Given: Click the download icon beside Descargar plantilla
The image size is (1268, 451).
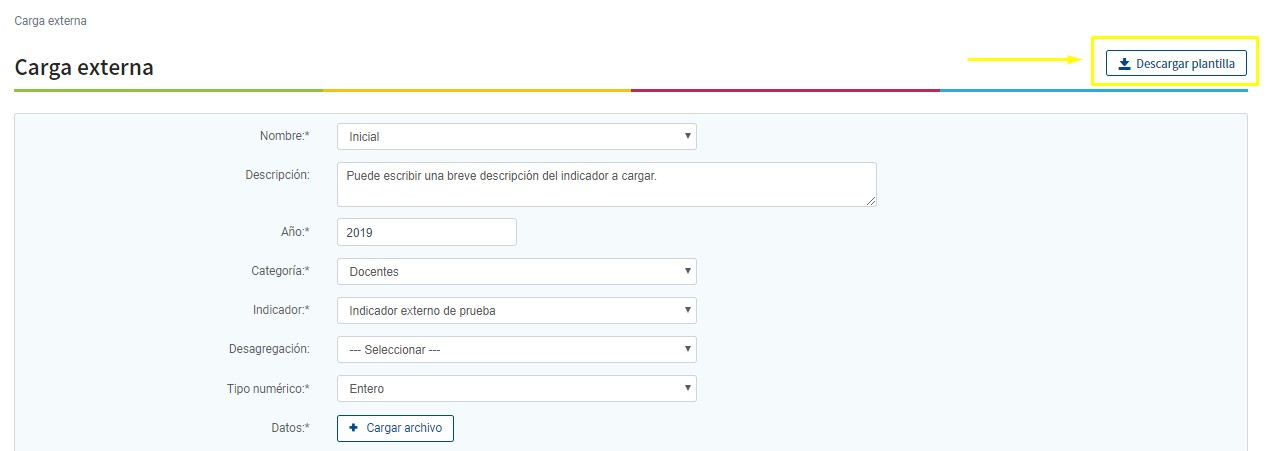Looking at the screenshot, I should click(x=1124, y=64).
